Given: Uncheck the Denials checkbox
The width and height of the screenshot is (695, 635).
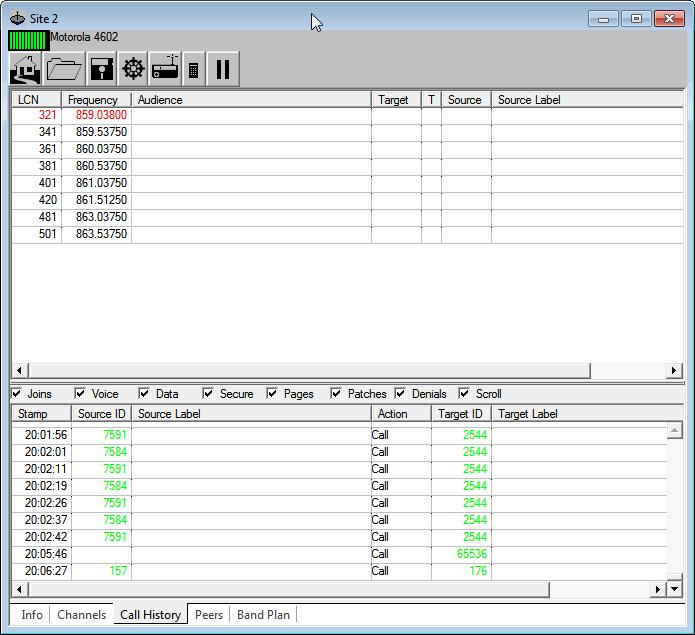Looking at the screenshot, I should coord(400,393).
